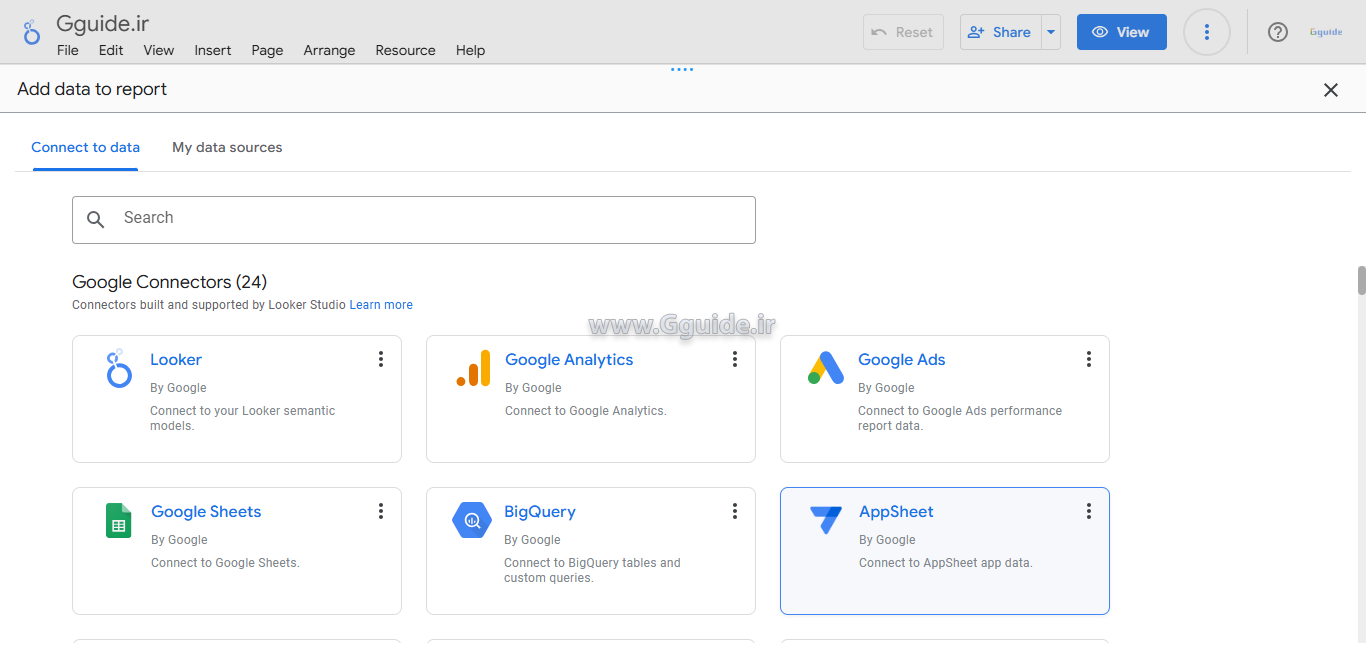1366x651 pixels.
Task: Select the Google Analytics bar chart icon
Action: pos(474,368)
